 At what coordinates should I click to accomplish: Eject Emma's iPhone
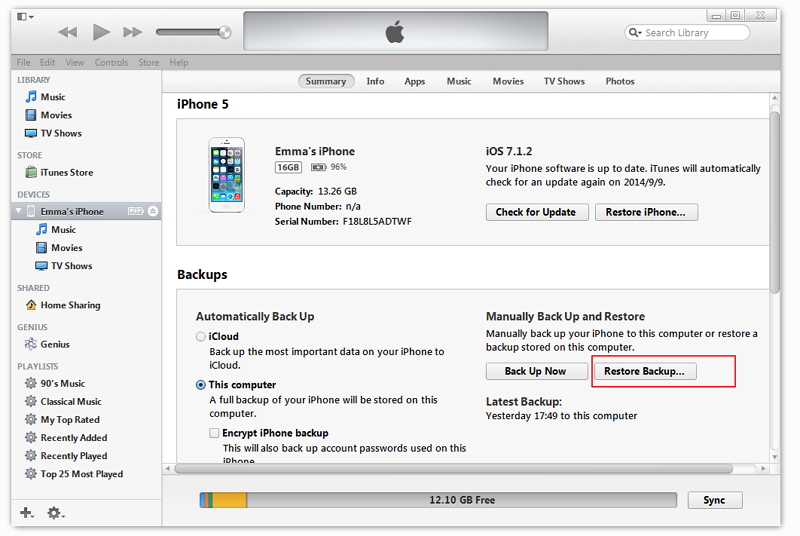click(x=153, y=211)
